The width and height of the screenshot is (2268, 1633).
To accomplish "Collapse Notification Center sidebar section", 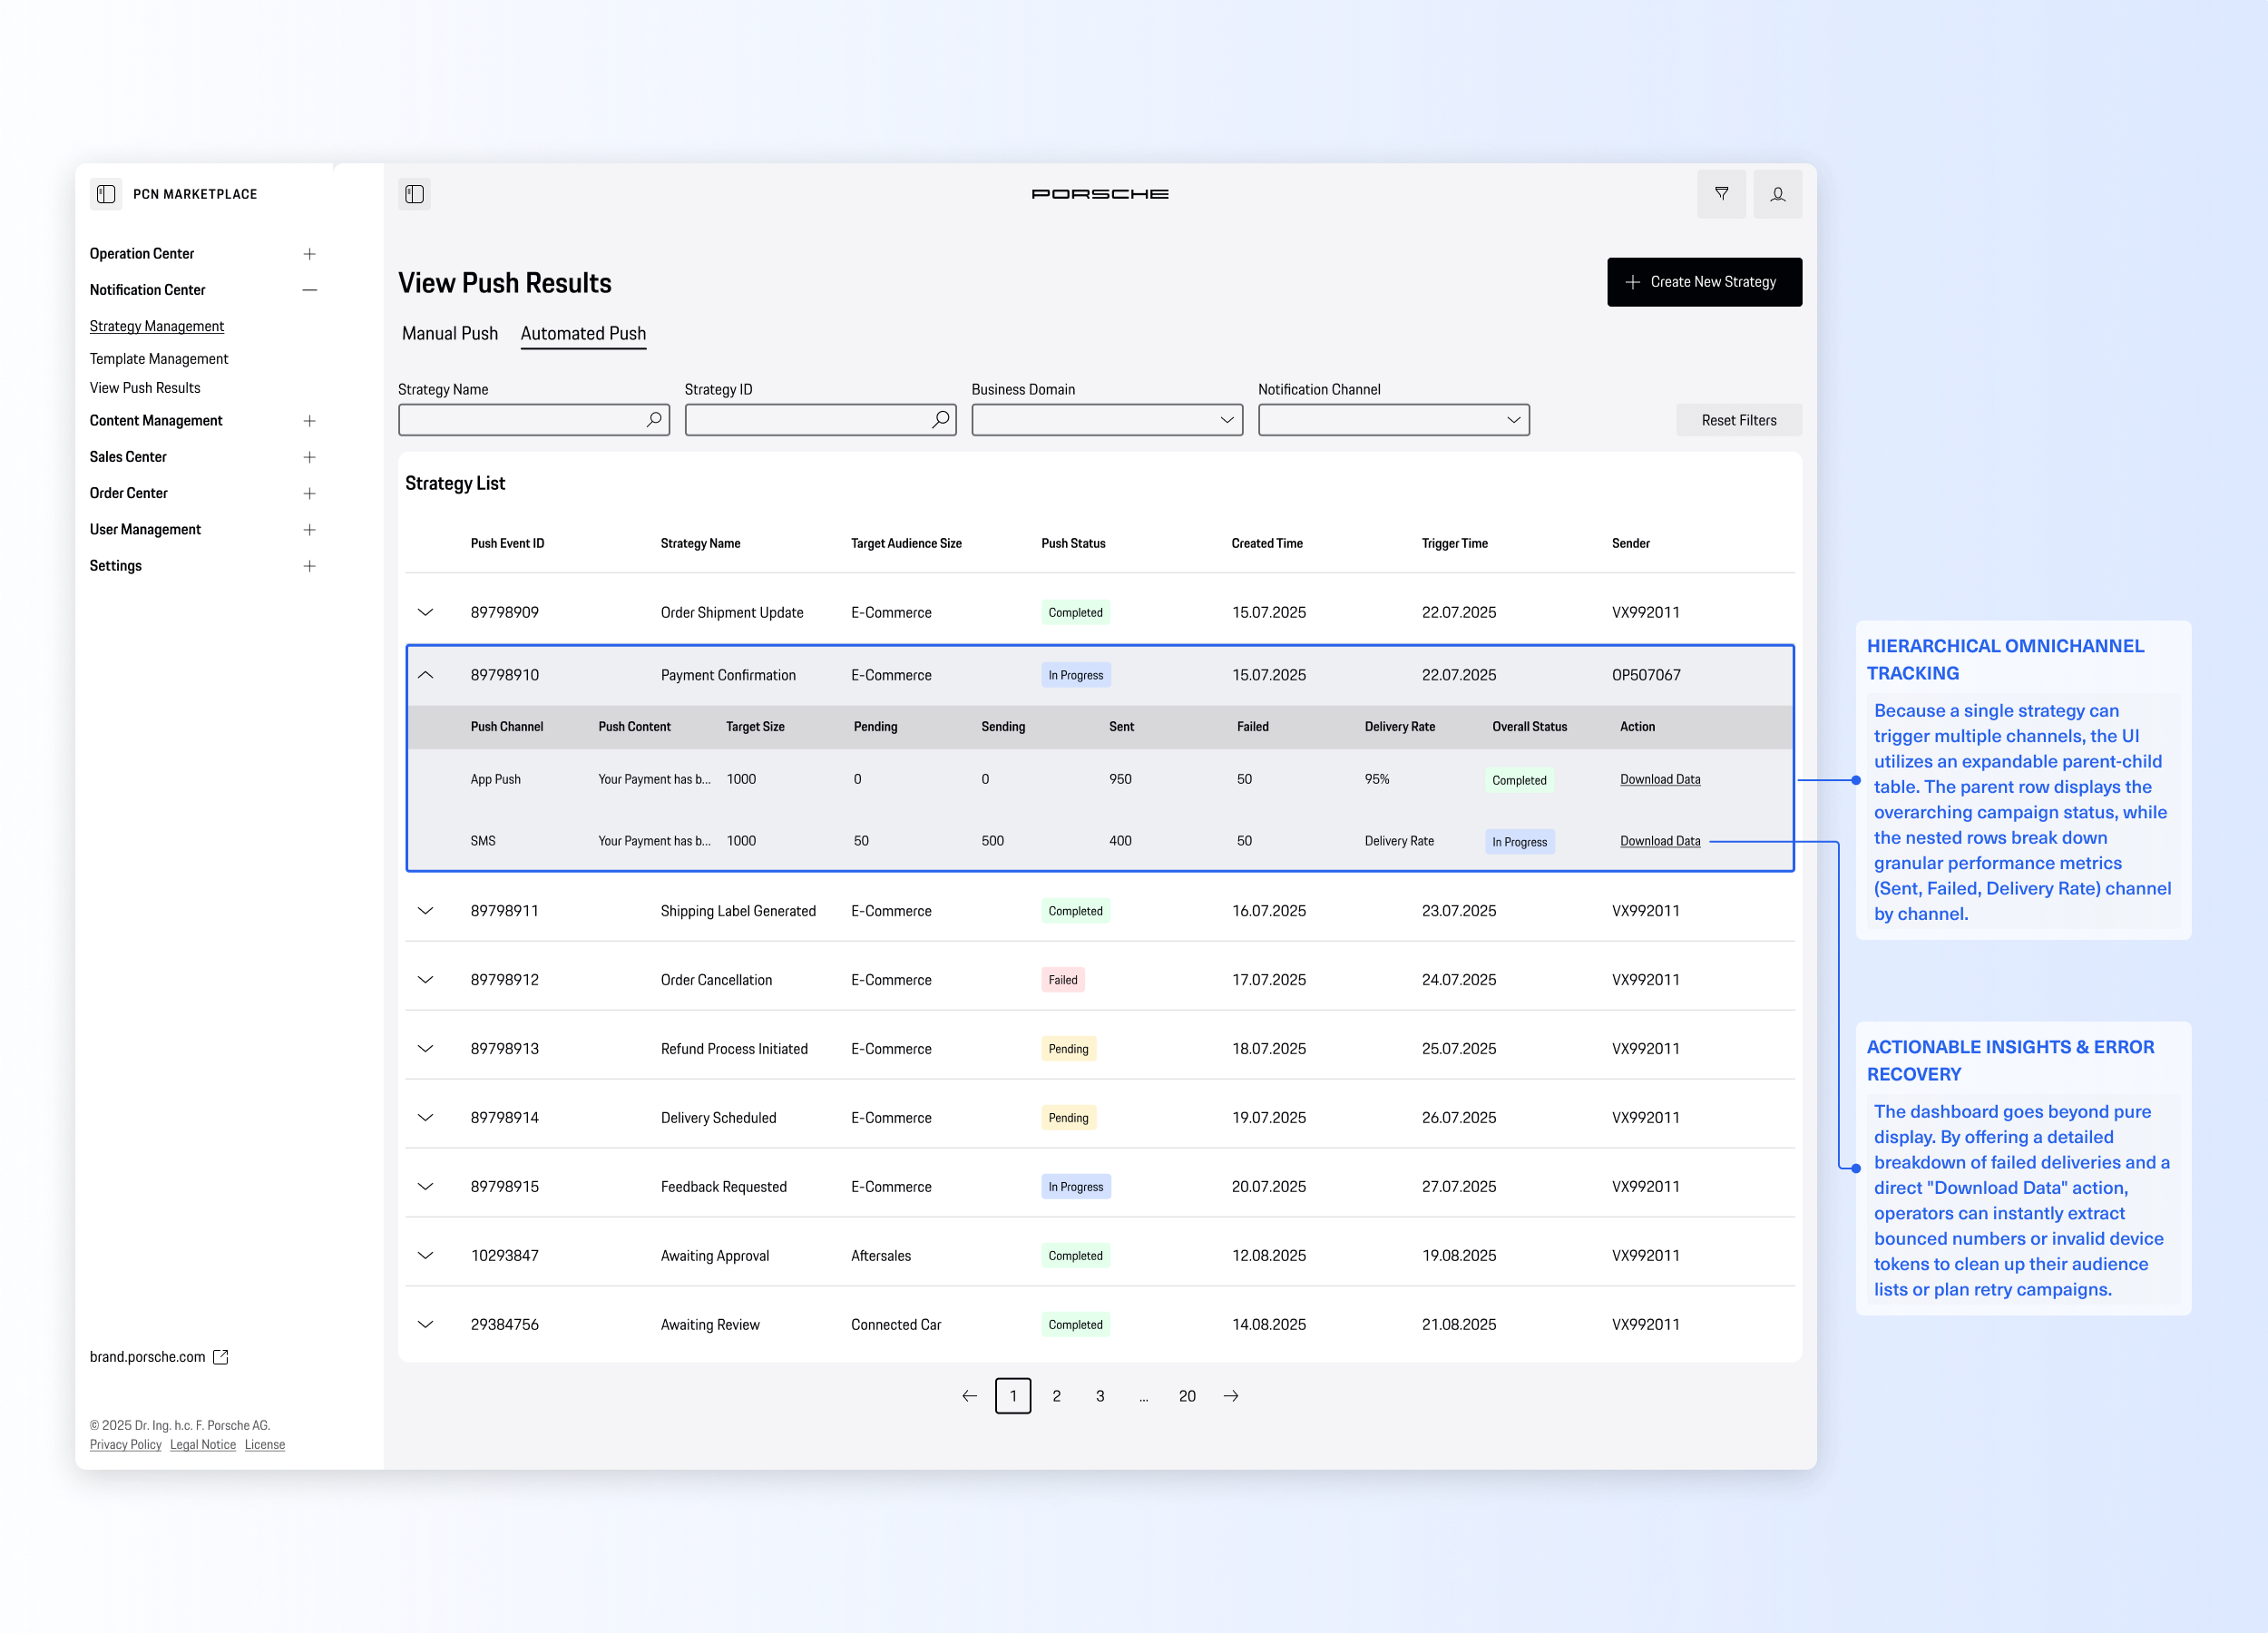I will [309, 290].
